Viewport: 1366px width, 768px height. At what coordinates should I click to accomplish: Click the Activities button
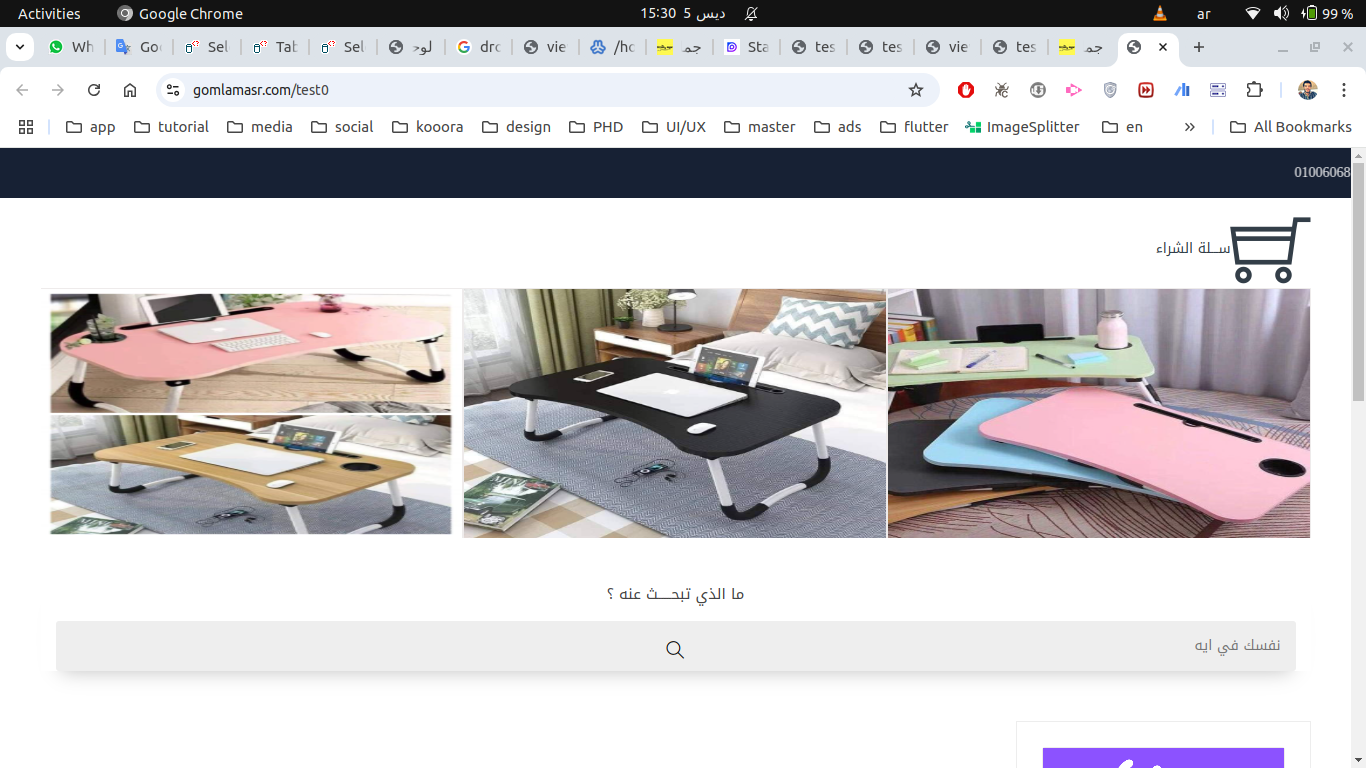click(49, 13)
